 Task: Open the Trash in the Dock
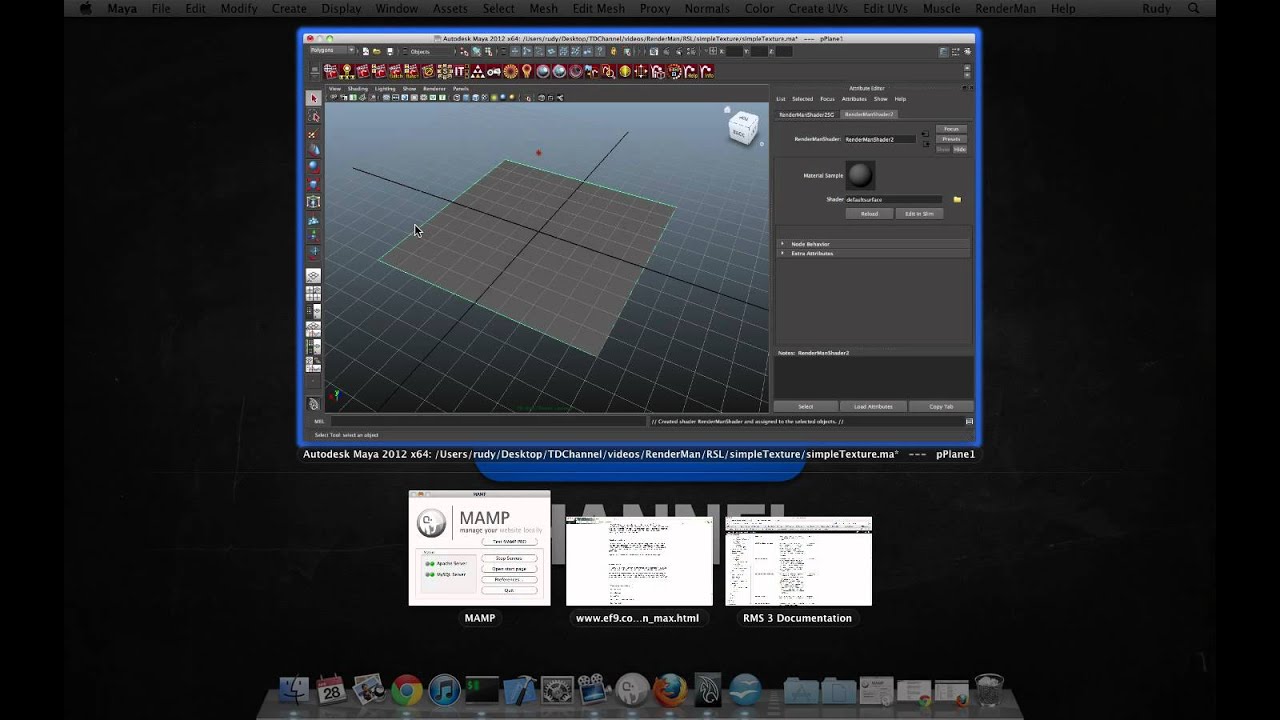[x=988, y=690]
